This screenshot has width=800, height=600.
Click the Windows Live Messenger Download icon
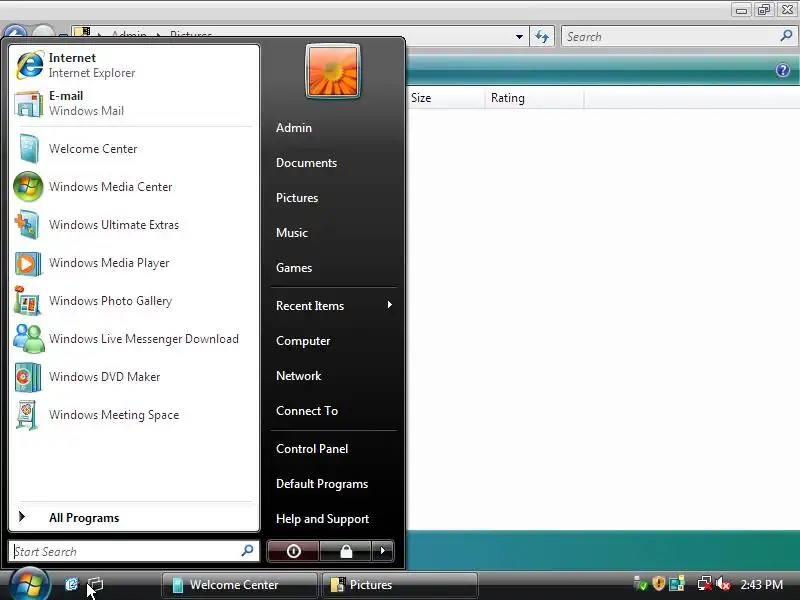click(29, 339)
